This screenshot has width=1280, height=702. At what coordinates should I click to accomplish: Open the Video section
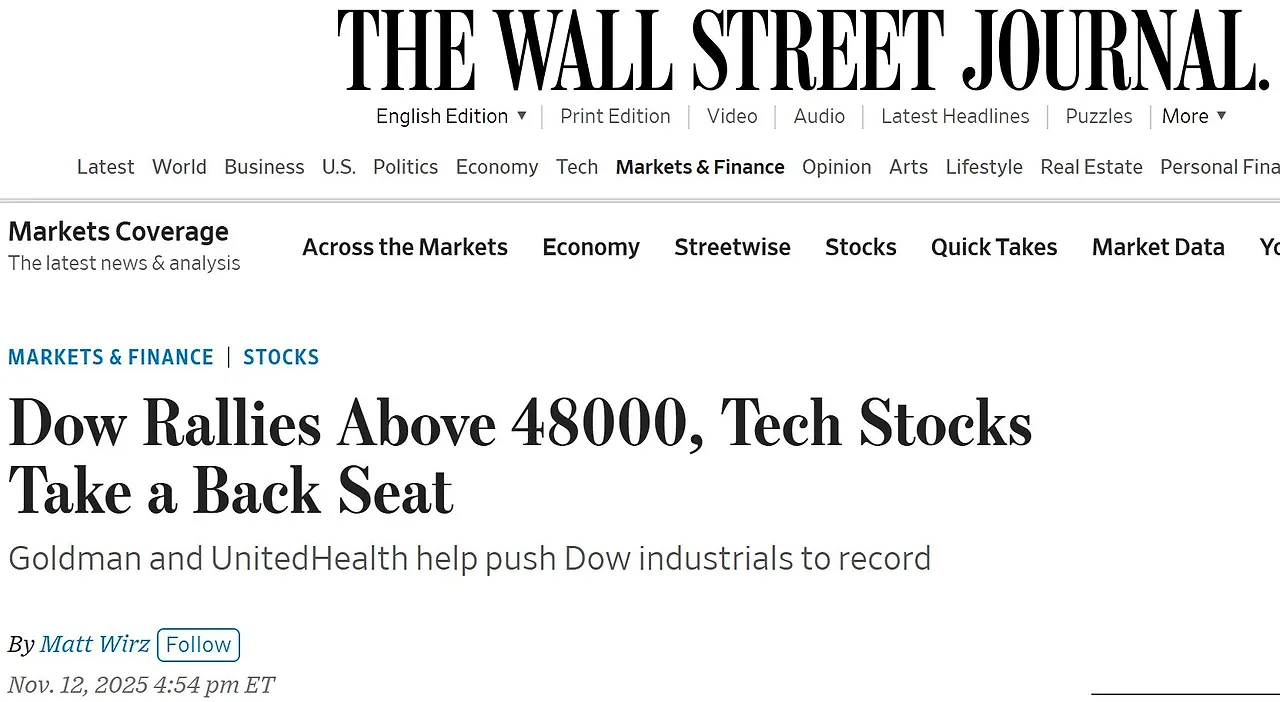[732, 116]
